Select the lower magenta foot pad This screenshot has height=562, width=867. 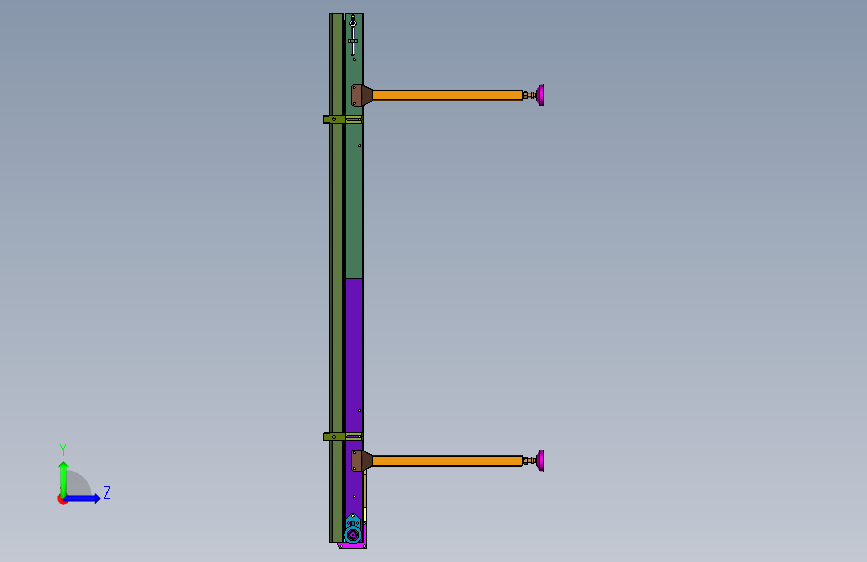coord(540,461)
